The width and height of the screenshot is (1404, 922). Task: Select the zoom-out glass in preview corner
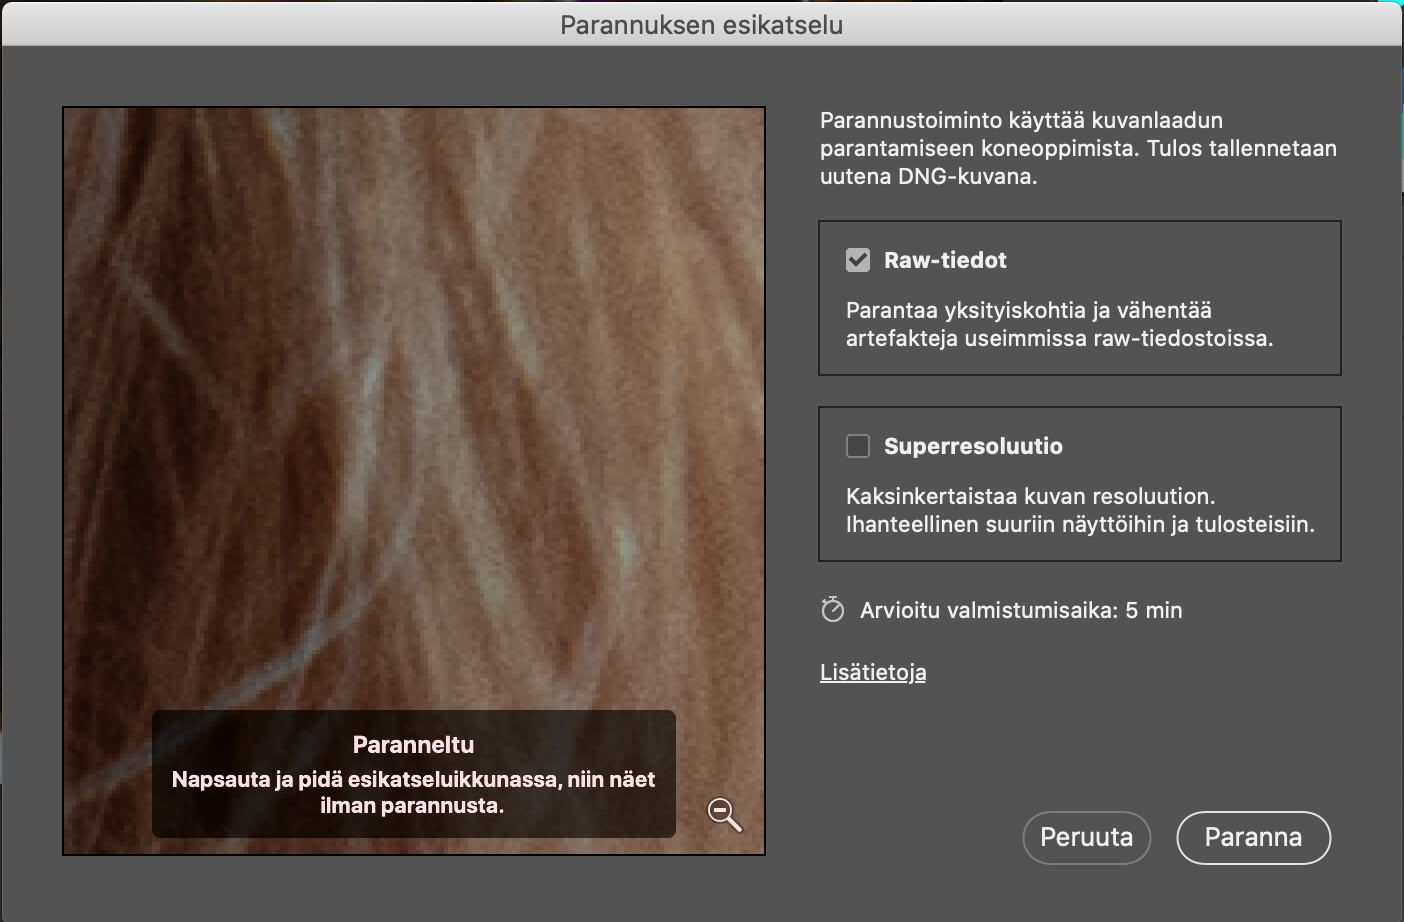pos(726,816)
